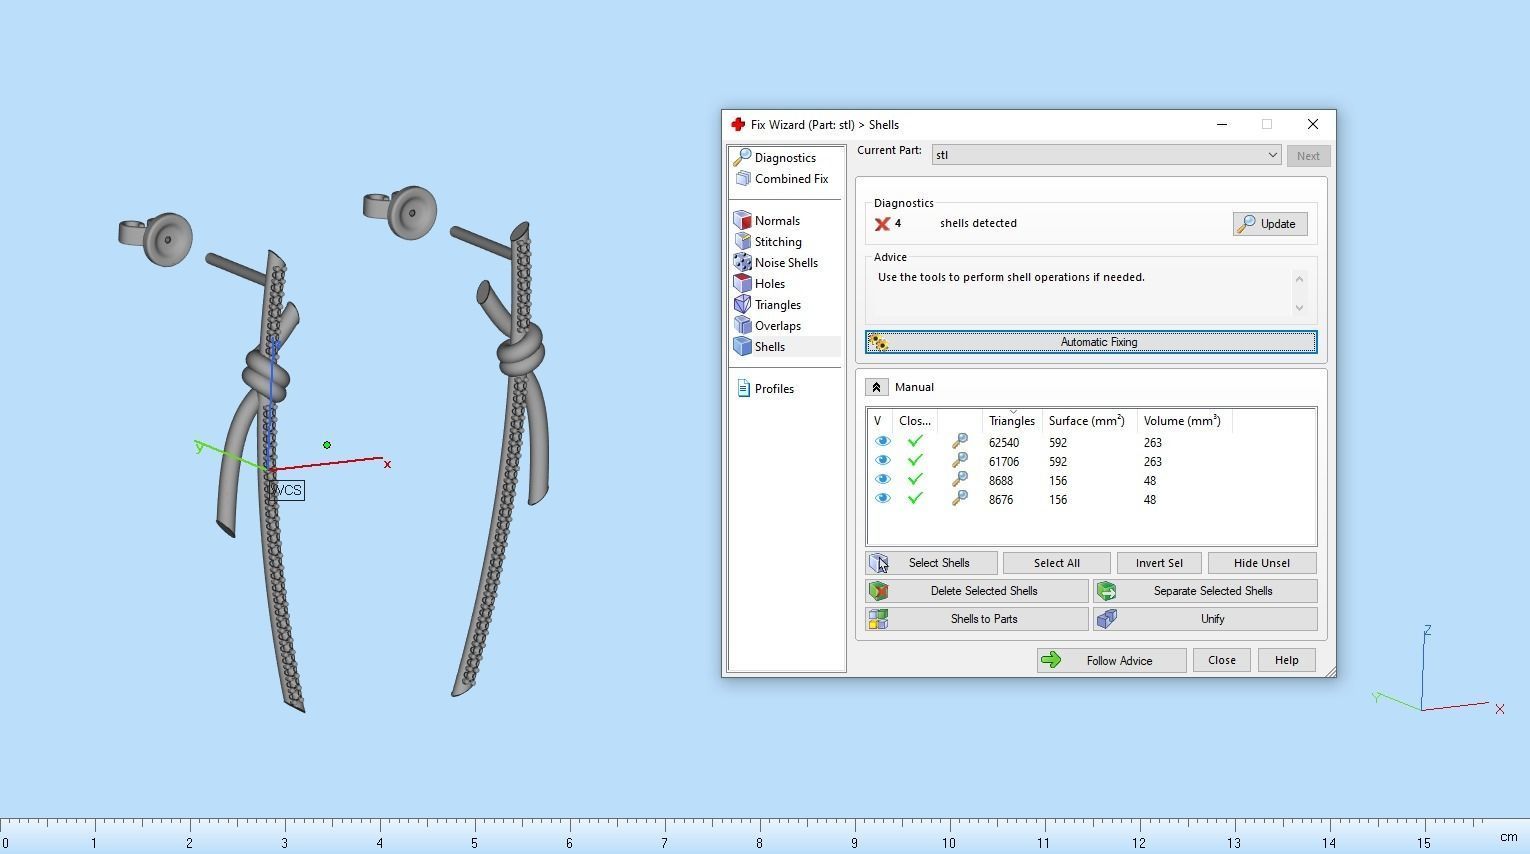Screen dimensions: 1530x854
Task: Open Help for the Fix Wizard
Action: coord(1287,660)
